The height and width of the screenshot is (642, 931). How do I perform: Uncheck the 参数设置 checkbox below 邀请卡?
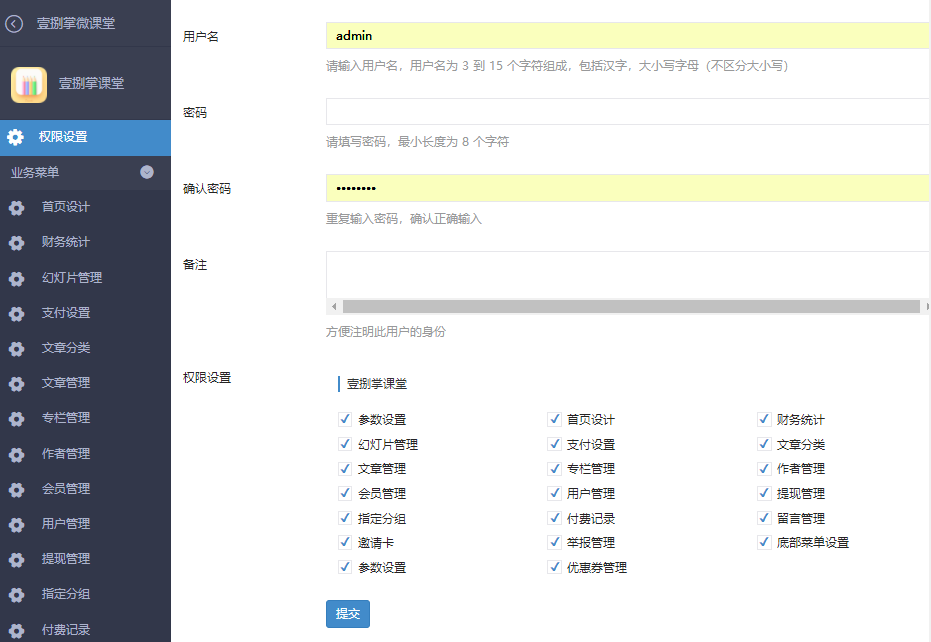tap(345, 567)
